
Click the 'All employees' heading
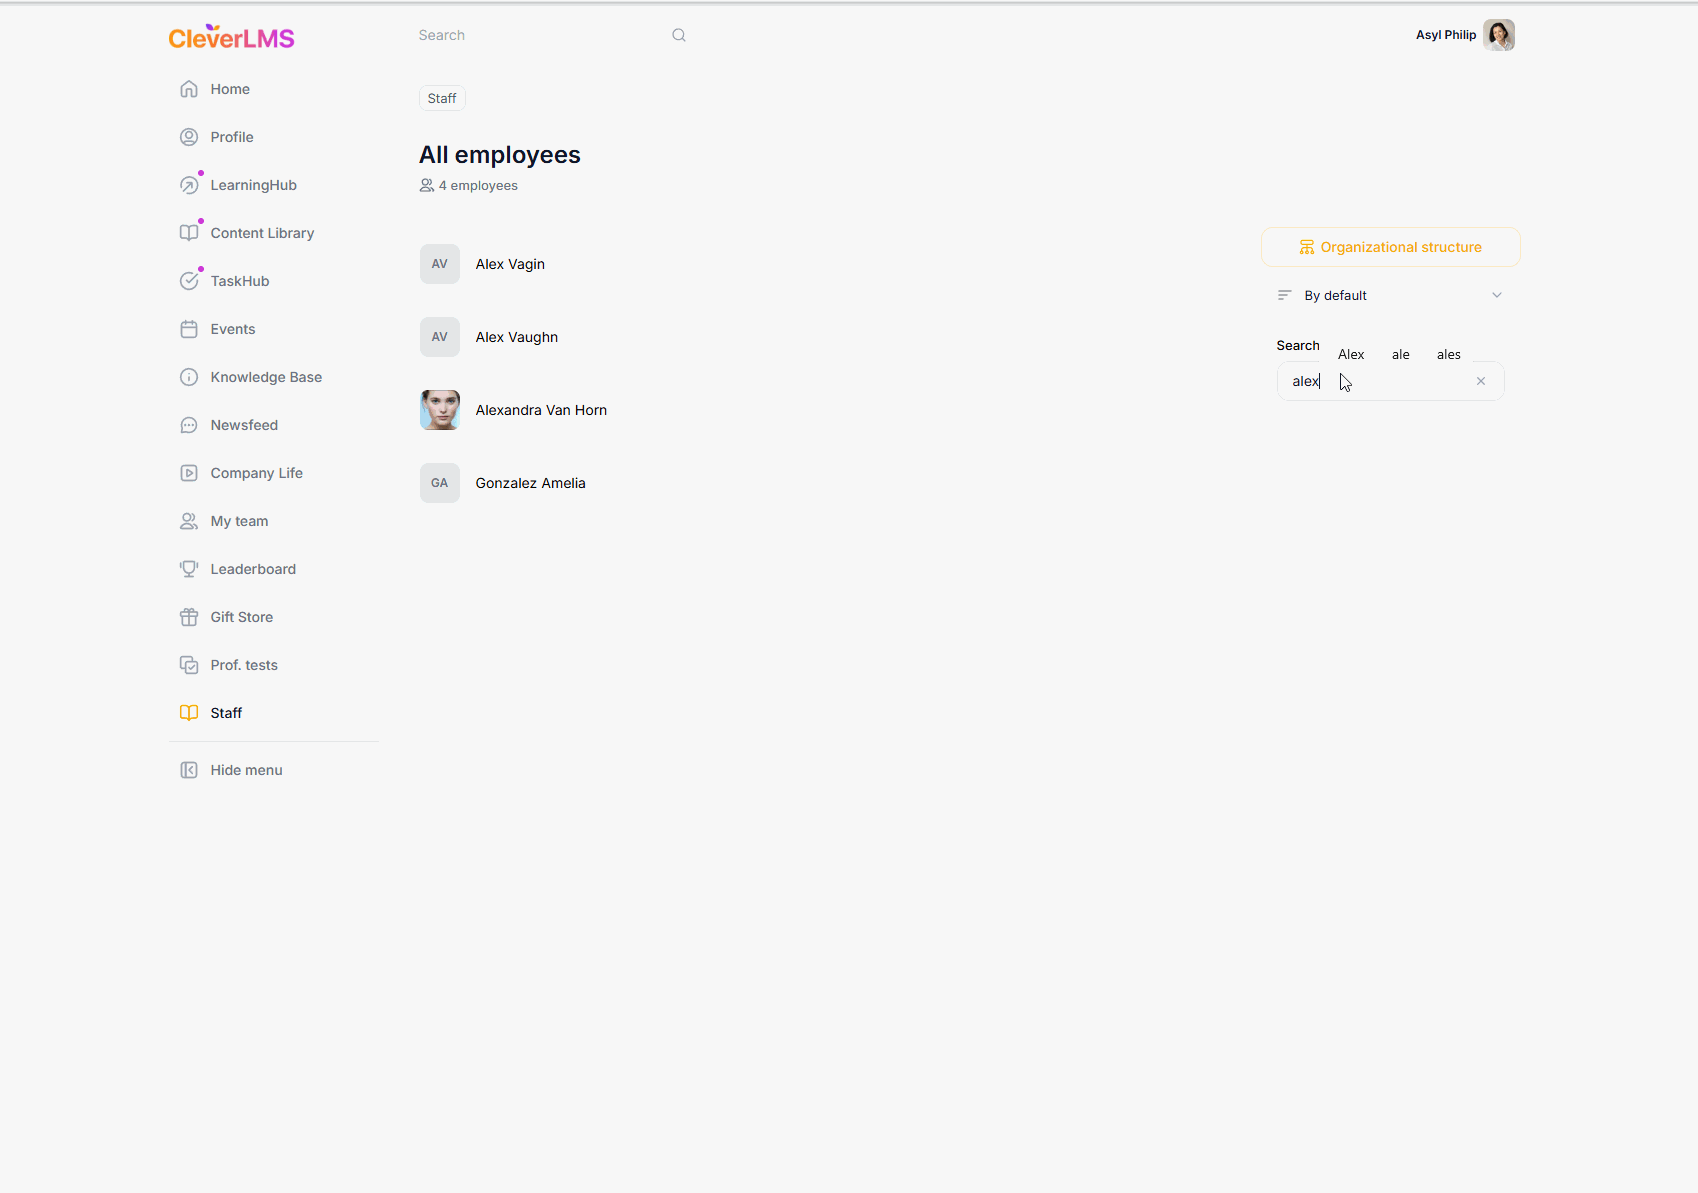click(x=500, y=155)
